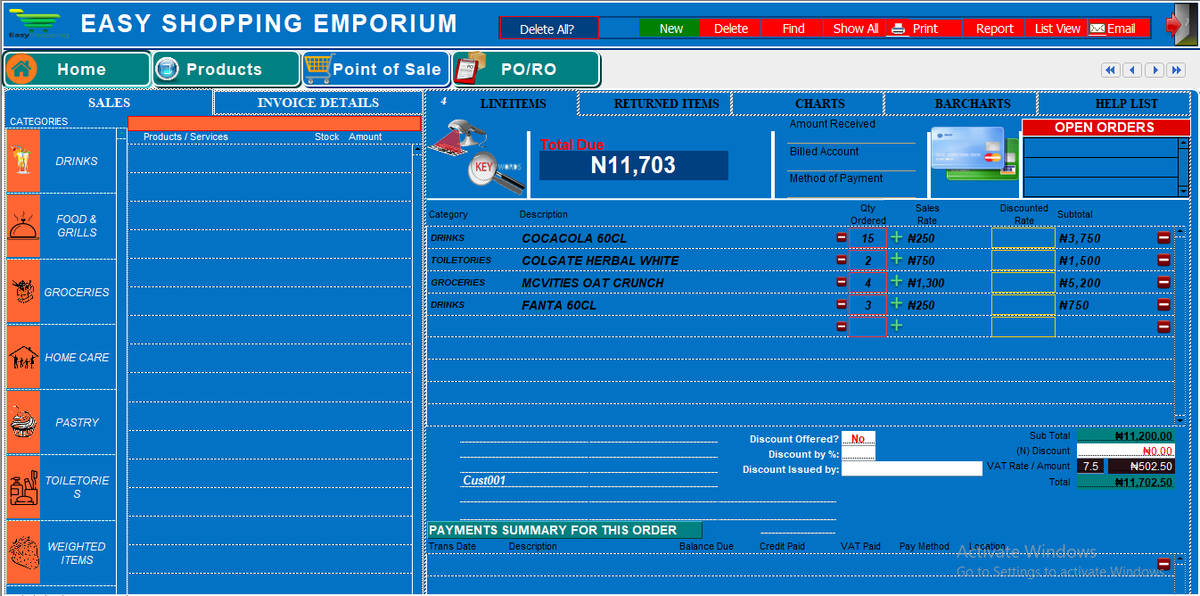The height and width of the screenshot is (596, 1200).
Task: Click the Toiletories category icon
Action: pyautogui.click(x=22, y=488)
